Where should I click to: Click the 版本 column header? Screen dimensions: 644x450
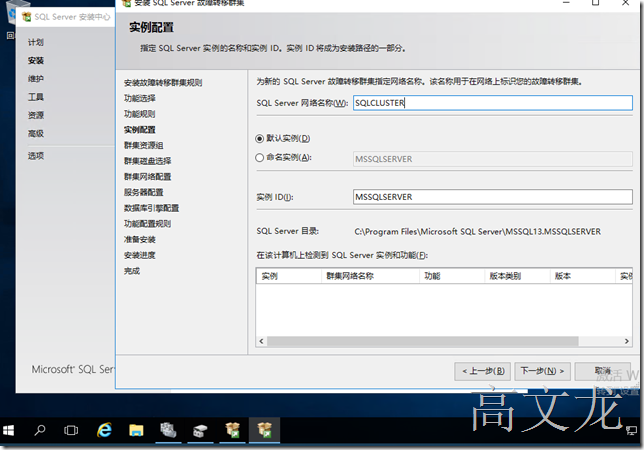tap(582, 276)
